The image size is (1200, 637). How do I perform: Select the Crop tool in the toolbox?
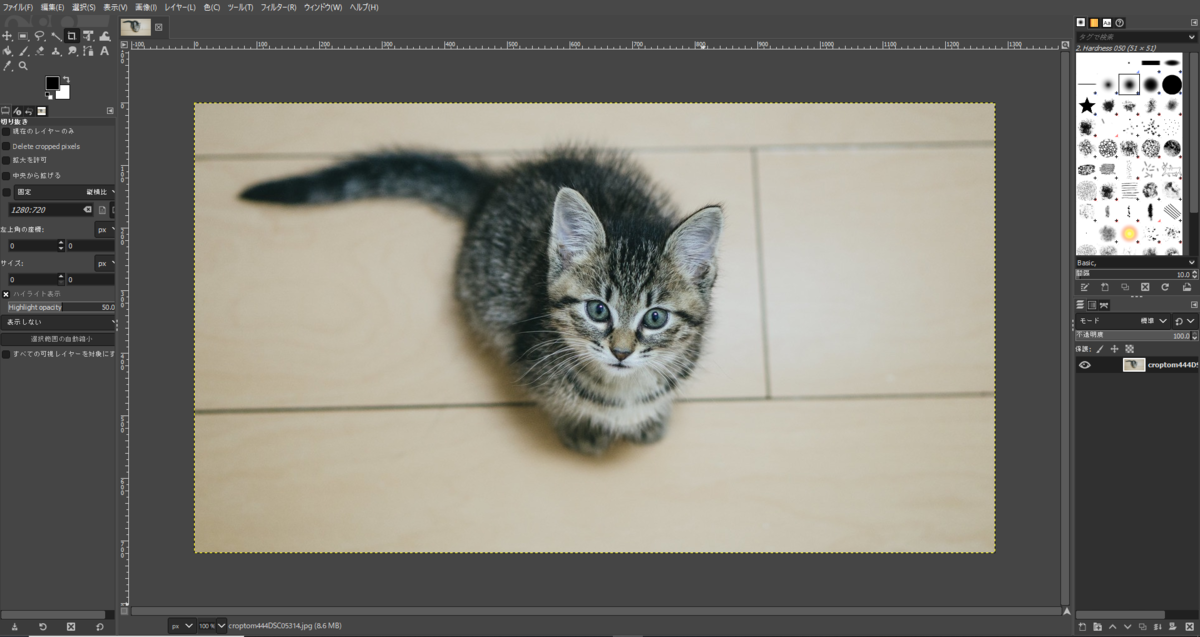(72, 36)
